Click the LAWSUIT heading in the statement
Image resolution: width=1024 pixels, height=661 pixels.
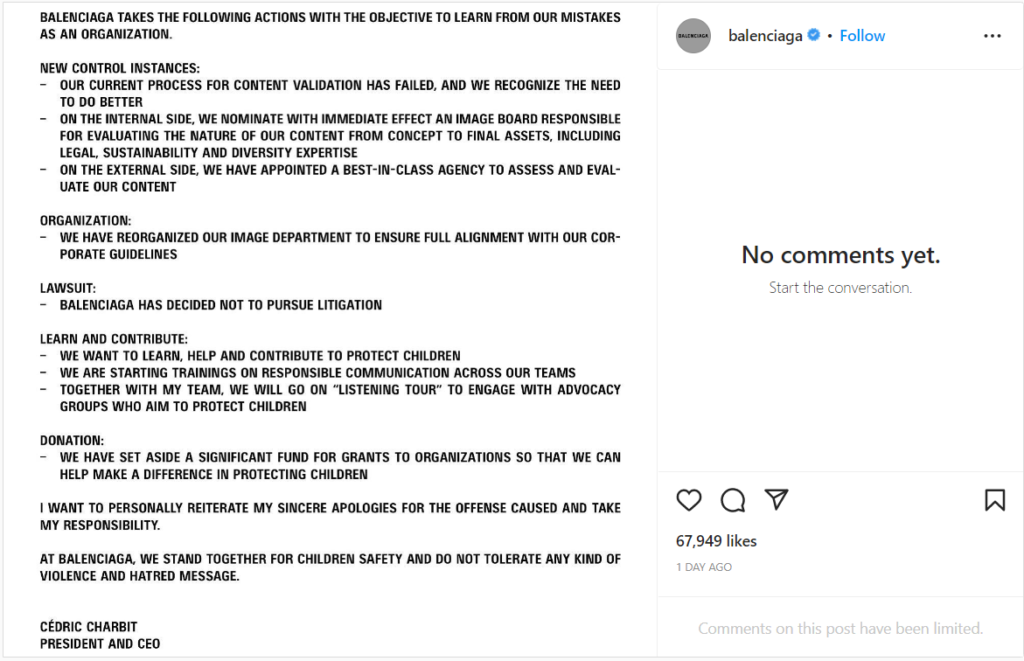click(x=68, y=288)
